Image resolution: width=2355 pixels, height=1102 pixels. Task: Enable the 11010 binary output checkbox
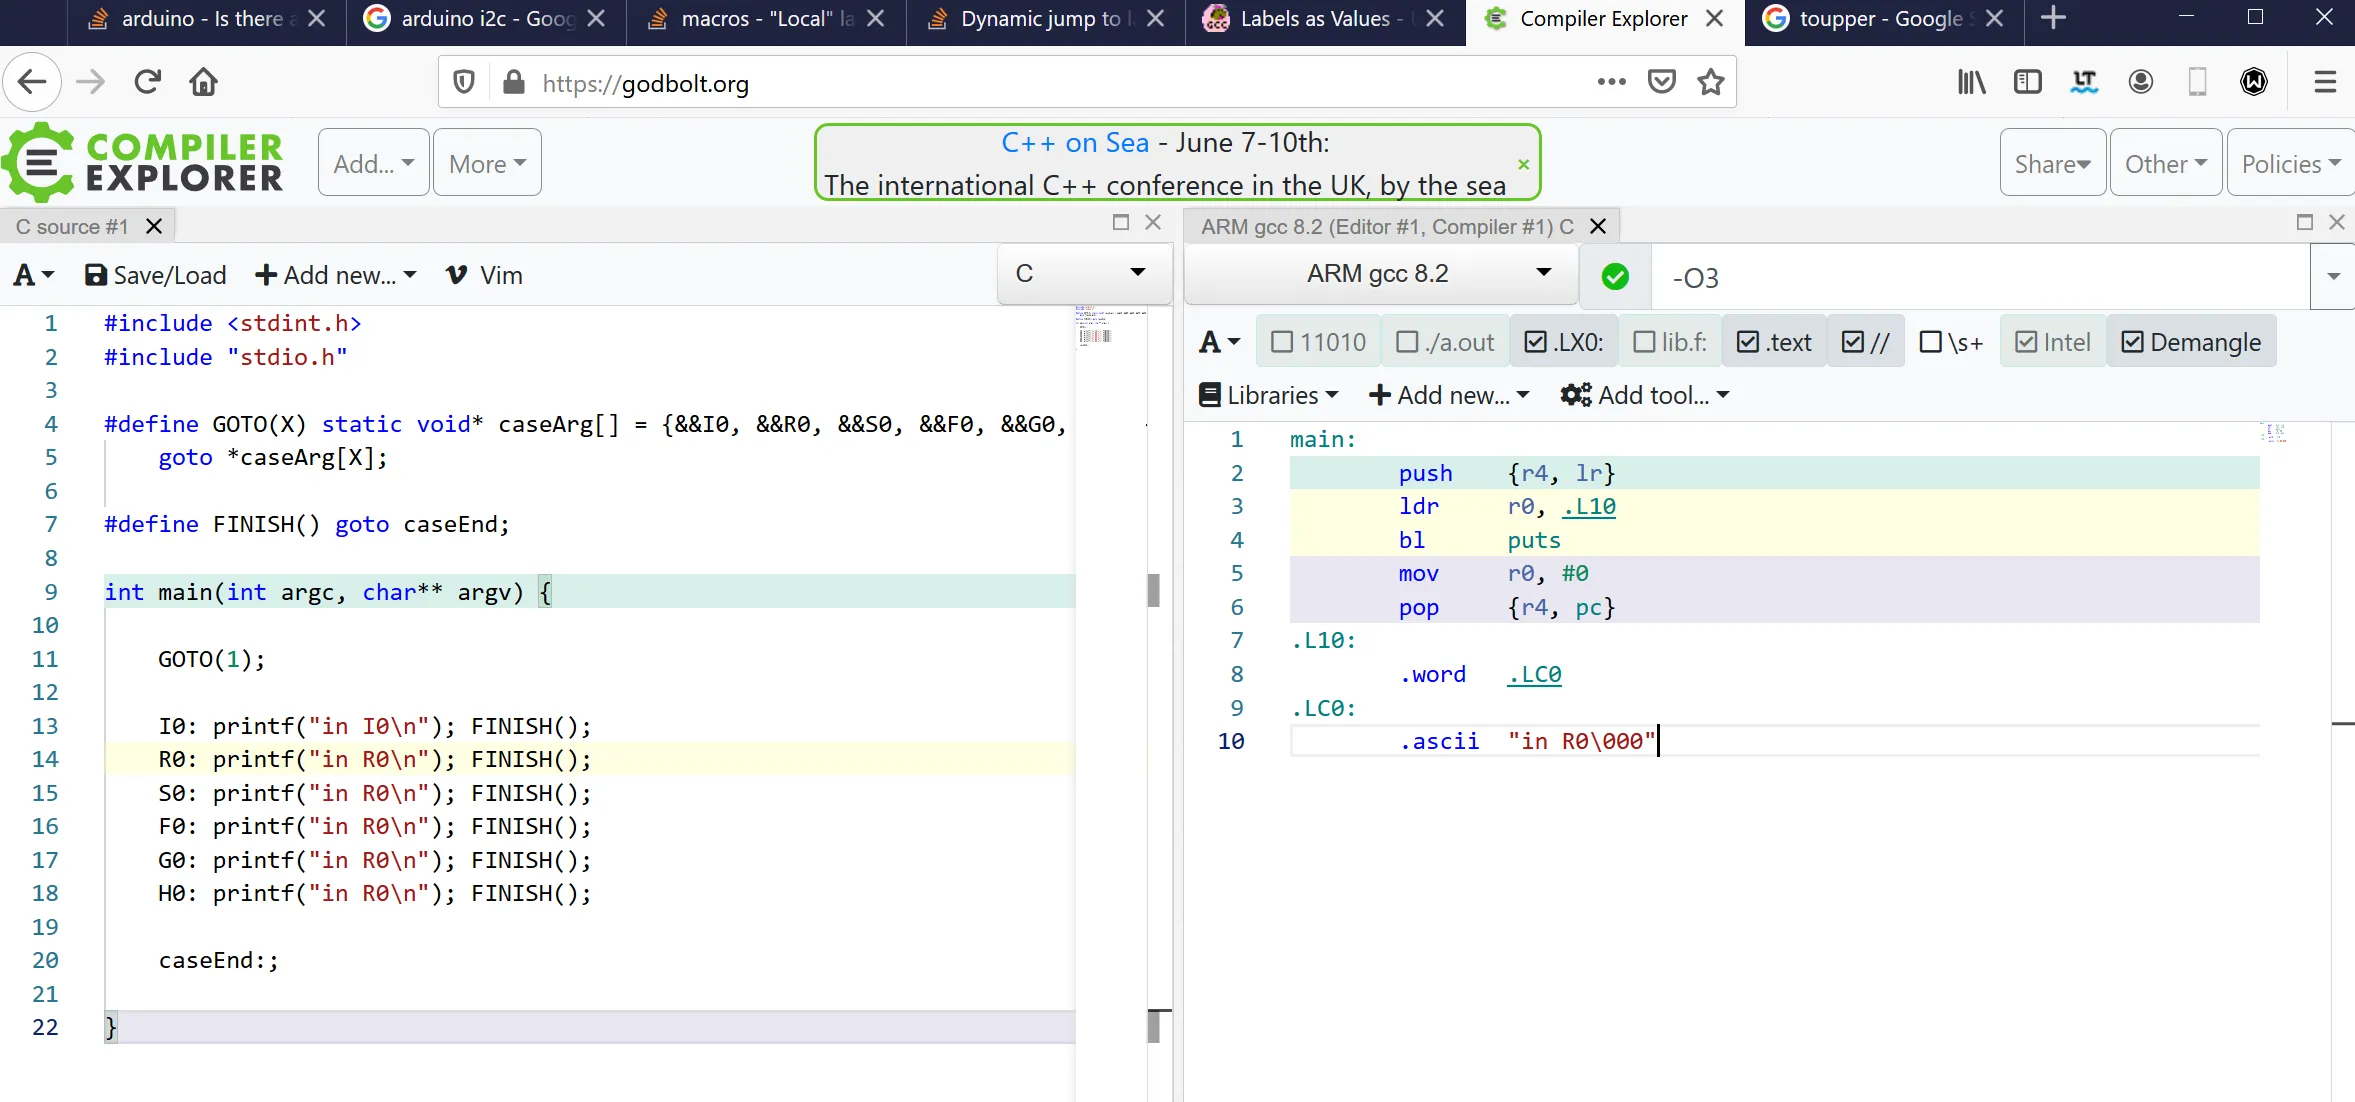coord(1318,342)
